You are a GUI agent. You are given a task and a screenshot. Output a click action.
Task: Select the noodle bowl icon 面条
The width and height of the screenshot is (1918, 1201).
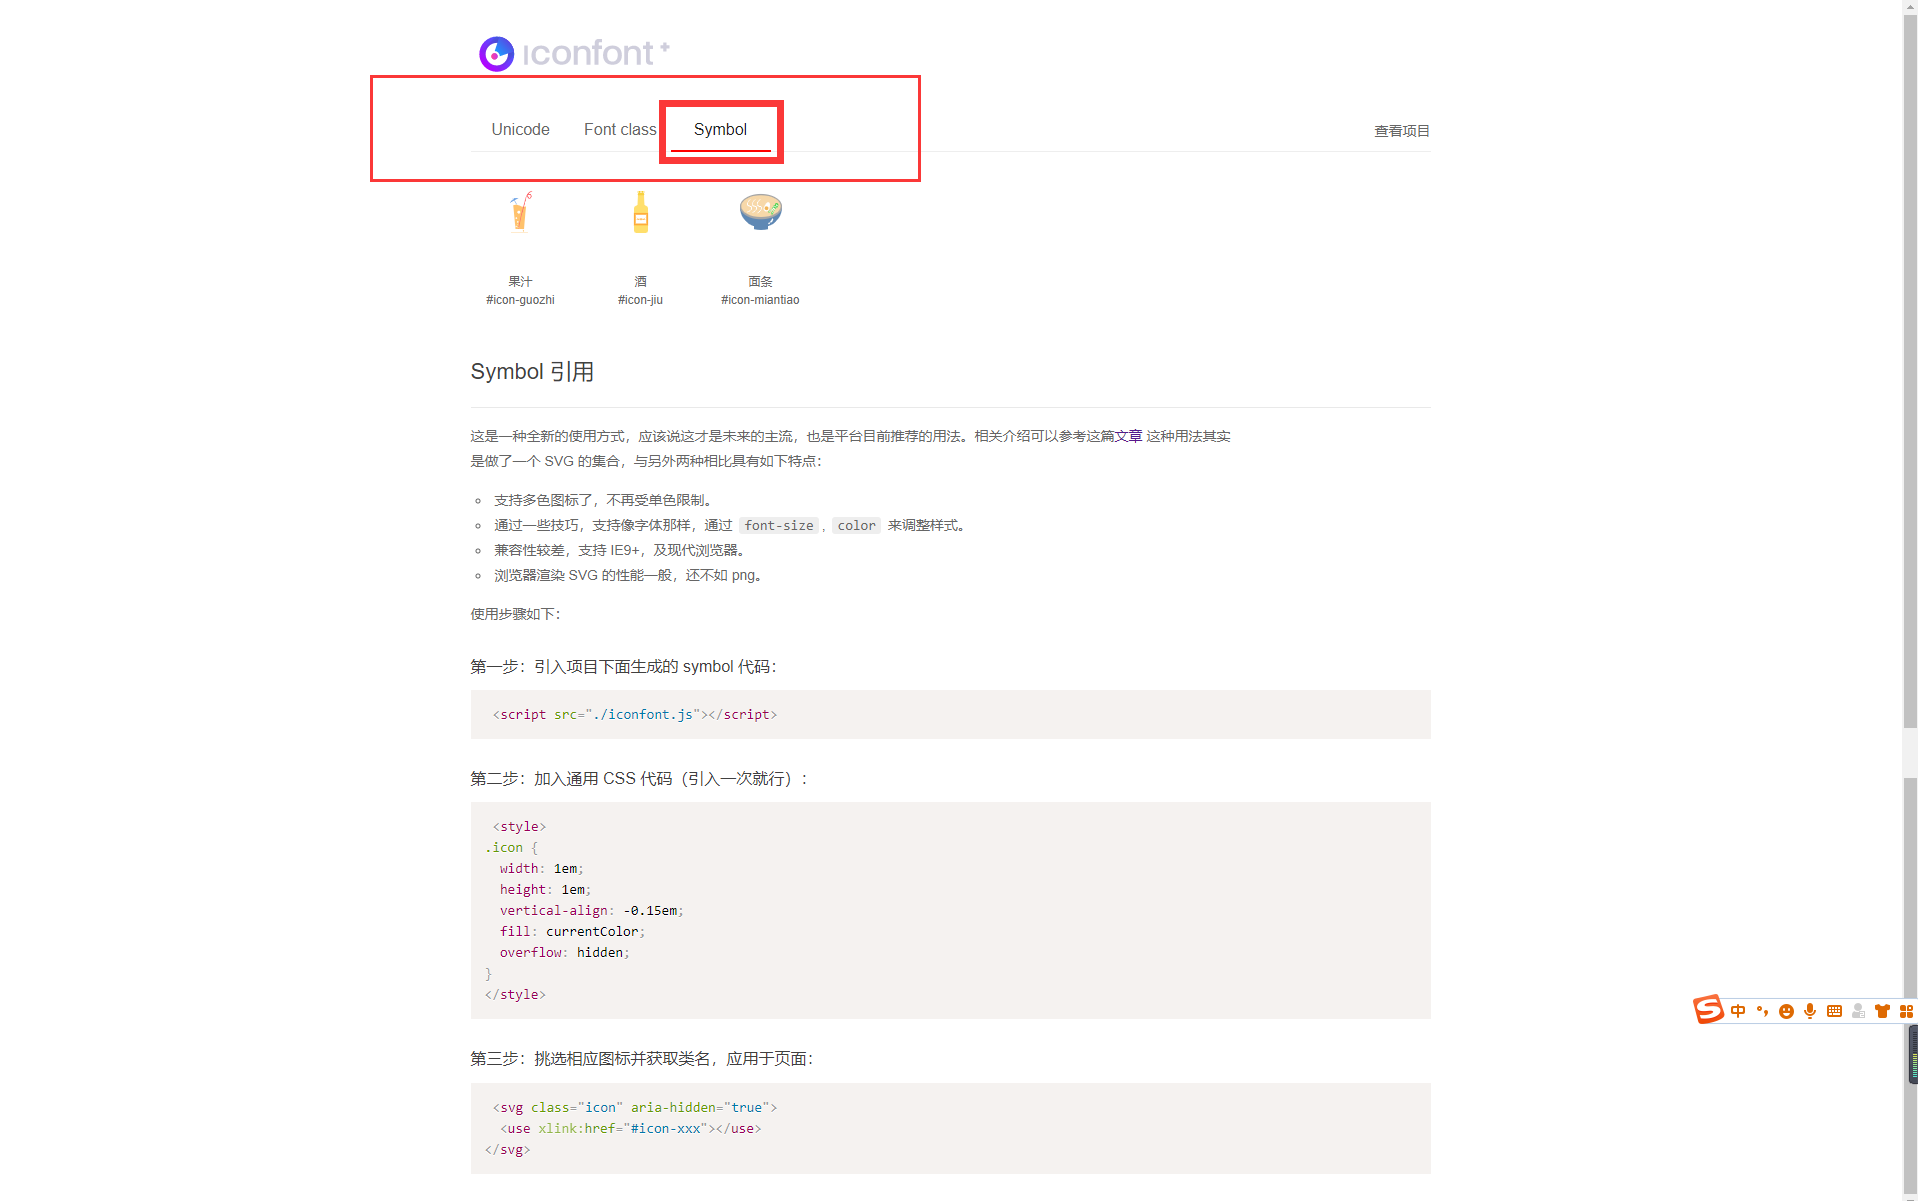(x=761, y=212)
